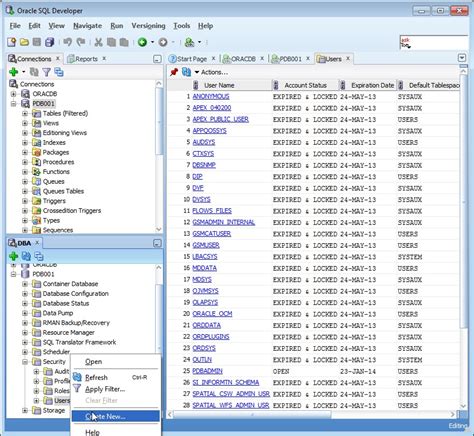Click the Redo toolbar icon
The width and height of the screenshot is (474, 436).
pos(81,42)
